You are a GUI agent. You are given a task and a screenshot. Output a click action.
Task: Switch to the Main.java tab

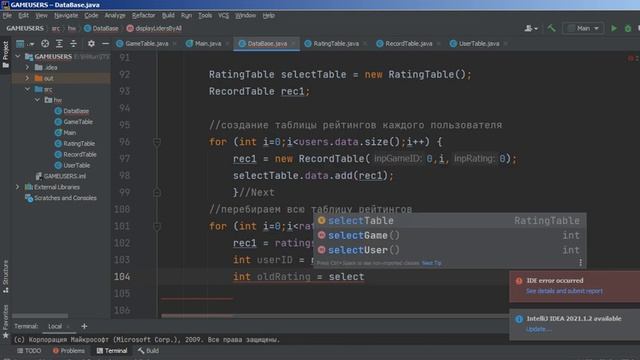[207, 43]
